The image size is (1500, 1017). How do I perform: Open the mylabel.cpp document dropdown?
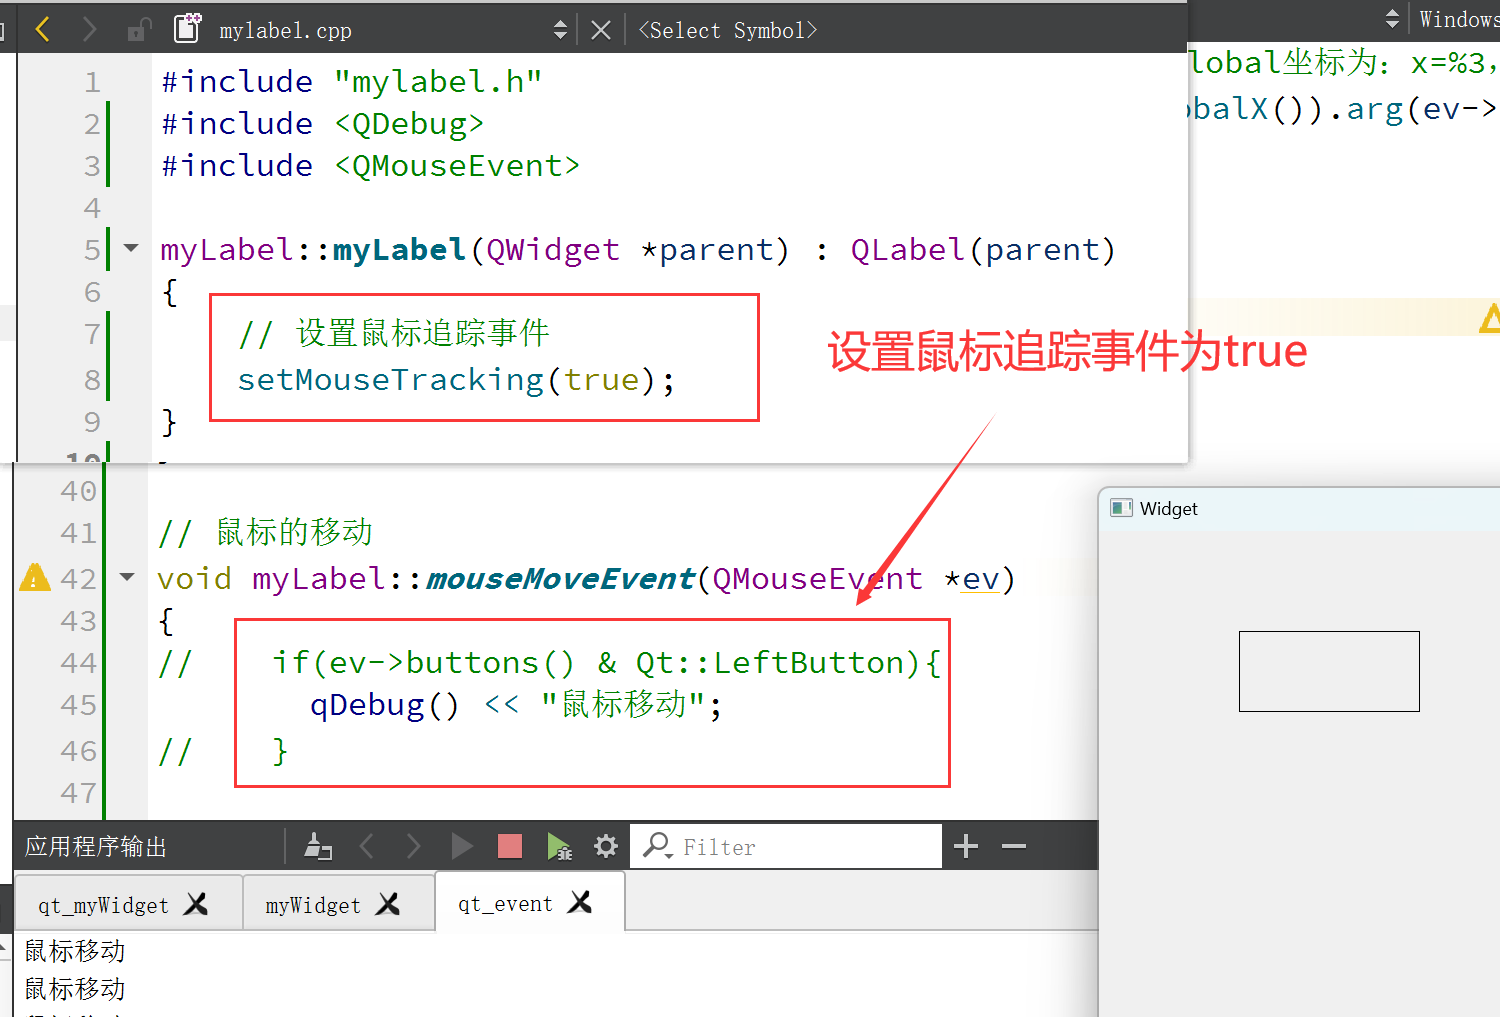click(560, 30)
